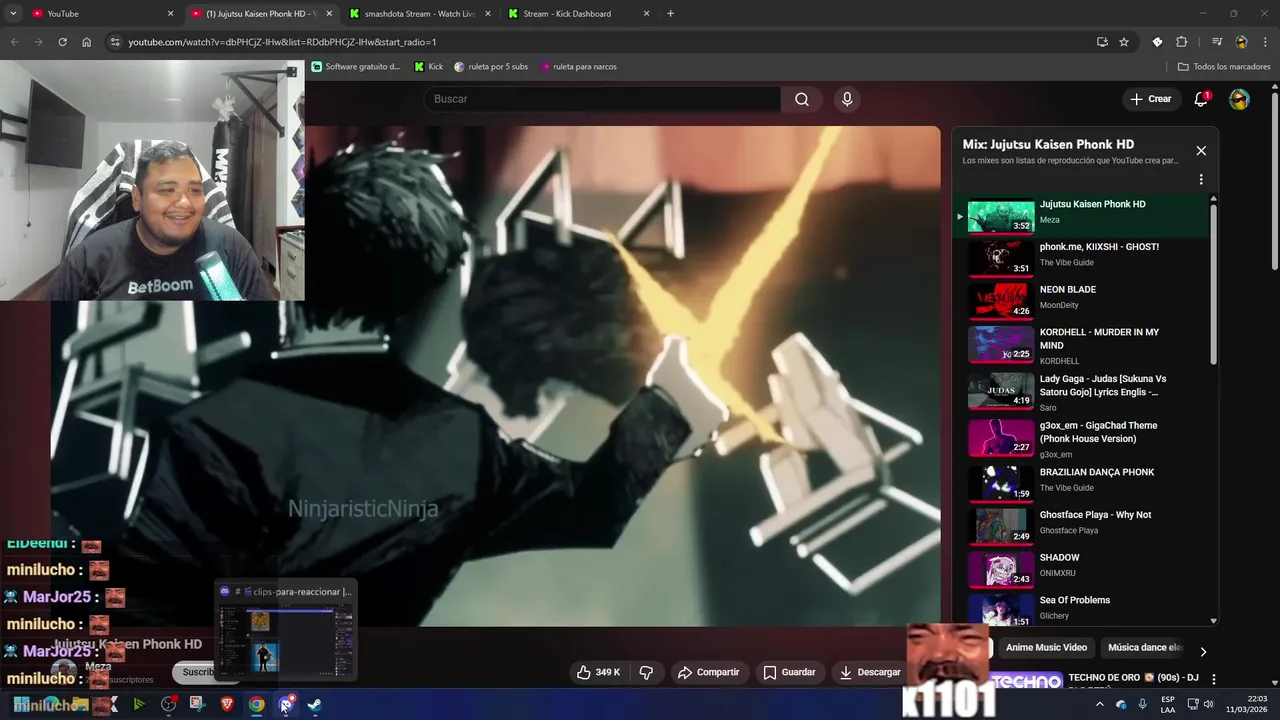Viewport: 1280px width, 720px height.
Task: Like the video with thumbs-up 349 K
Action: [x=598, y=672]
